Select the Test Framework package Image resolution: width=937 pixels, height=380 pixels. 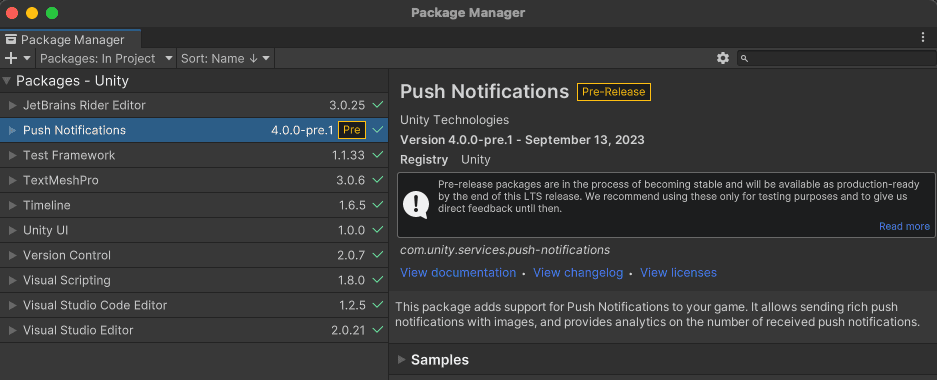194,155
